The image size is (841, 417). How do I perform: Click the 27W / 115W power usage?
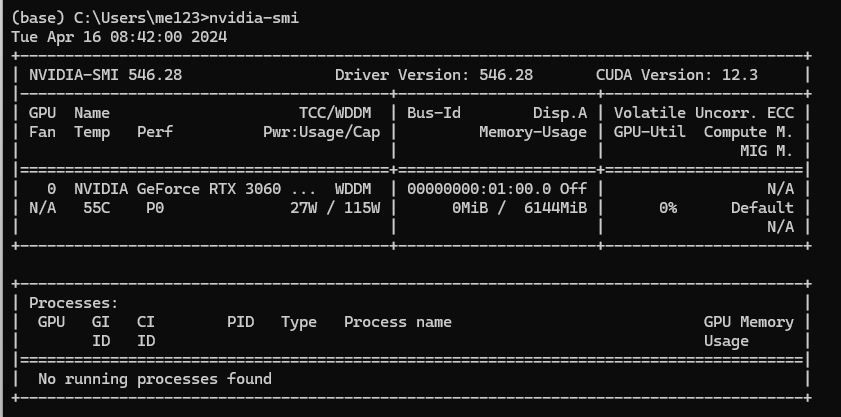[335, 208]
